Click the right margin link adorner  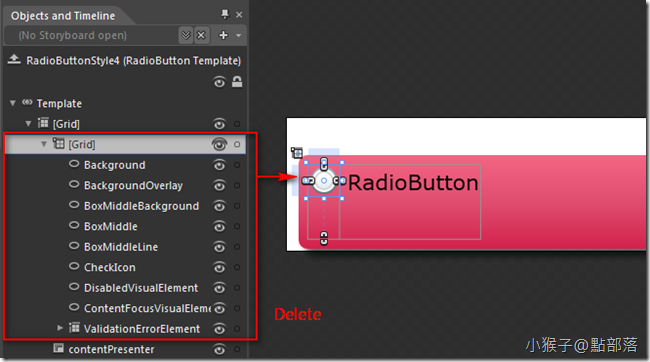tap(340, 181)
